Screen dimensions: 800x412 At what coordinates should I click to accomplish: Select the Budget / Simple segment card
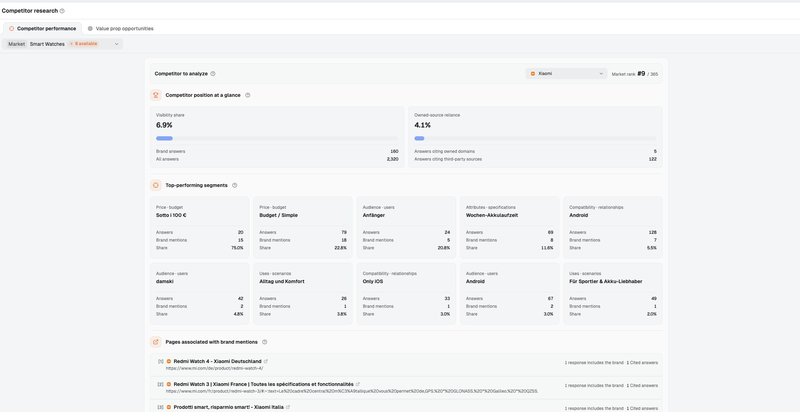tap(303, 227)
